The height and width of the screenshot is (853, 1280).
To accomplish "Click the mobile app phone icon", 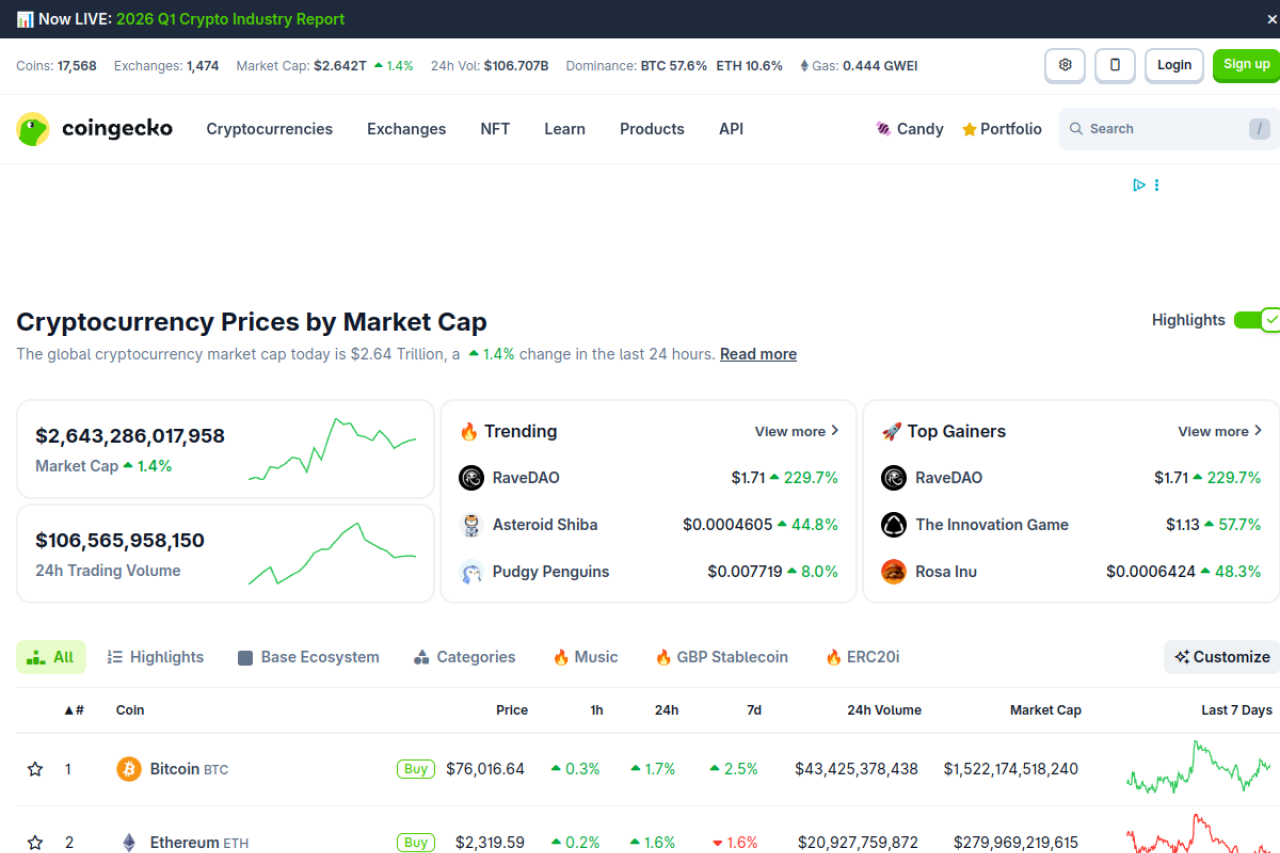I will click(1115, 65).
